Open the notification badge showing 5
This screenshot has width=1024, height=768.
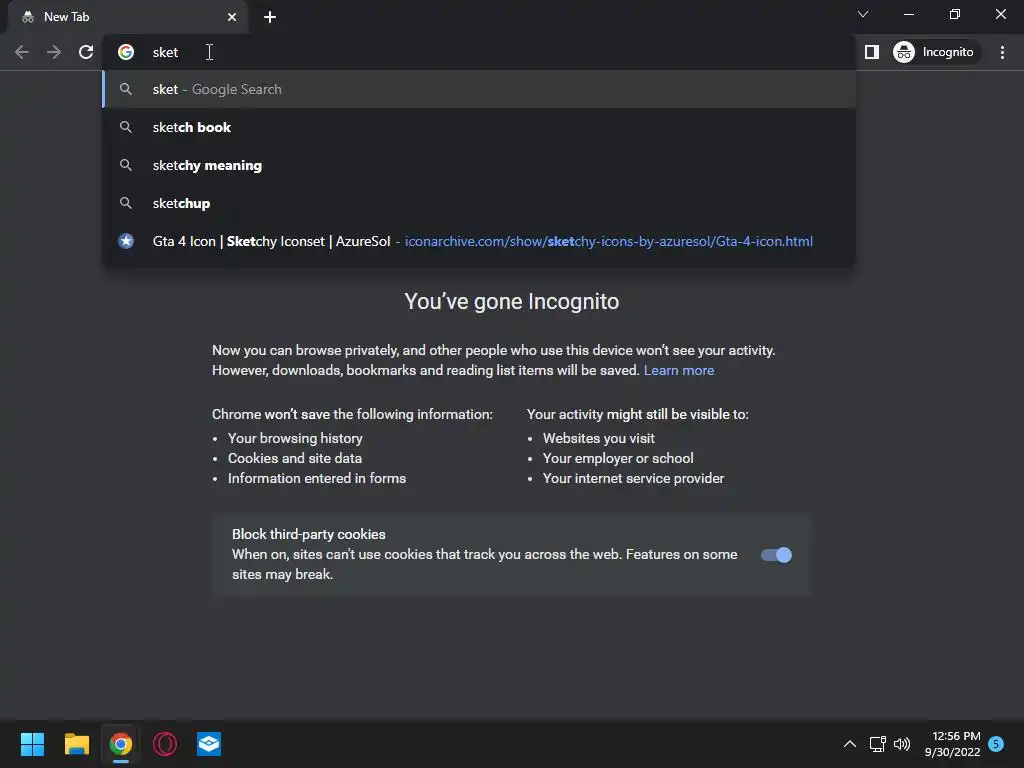pyautogui.click(x=996, y=744)
